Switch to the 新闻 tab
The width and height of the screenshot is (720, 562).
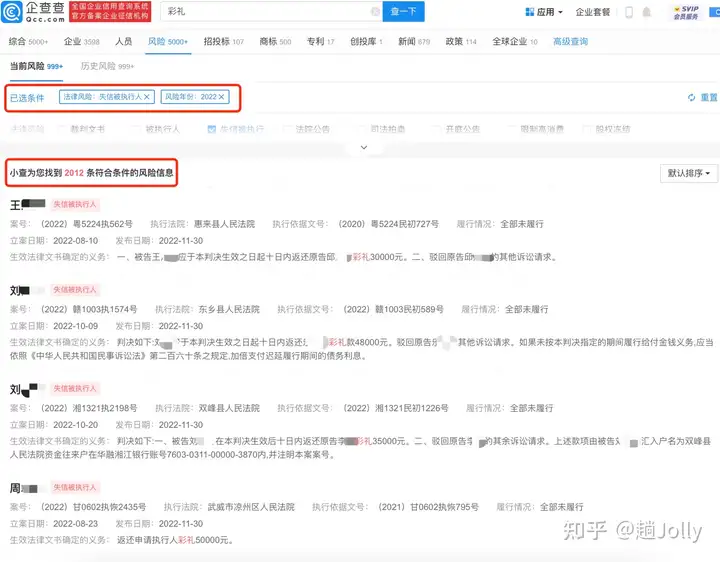(414, 41)
